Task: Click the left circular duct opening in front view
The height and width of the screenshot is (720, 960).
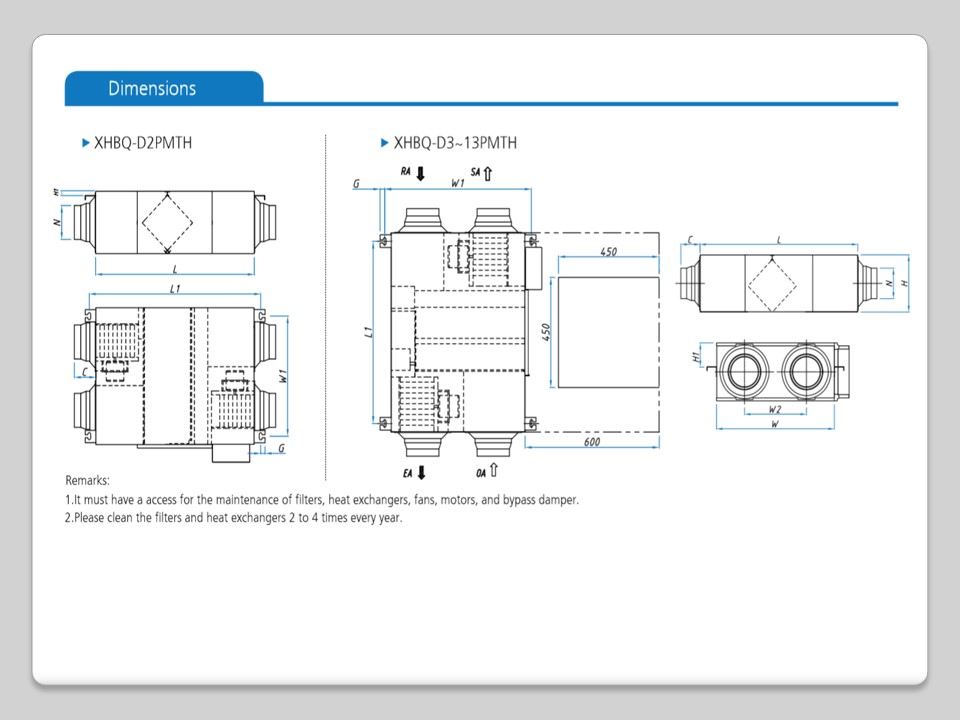Action: pyautogui.click(x=743, y=371)
